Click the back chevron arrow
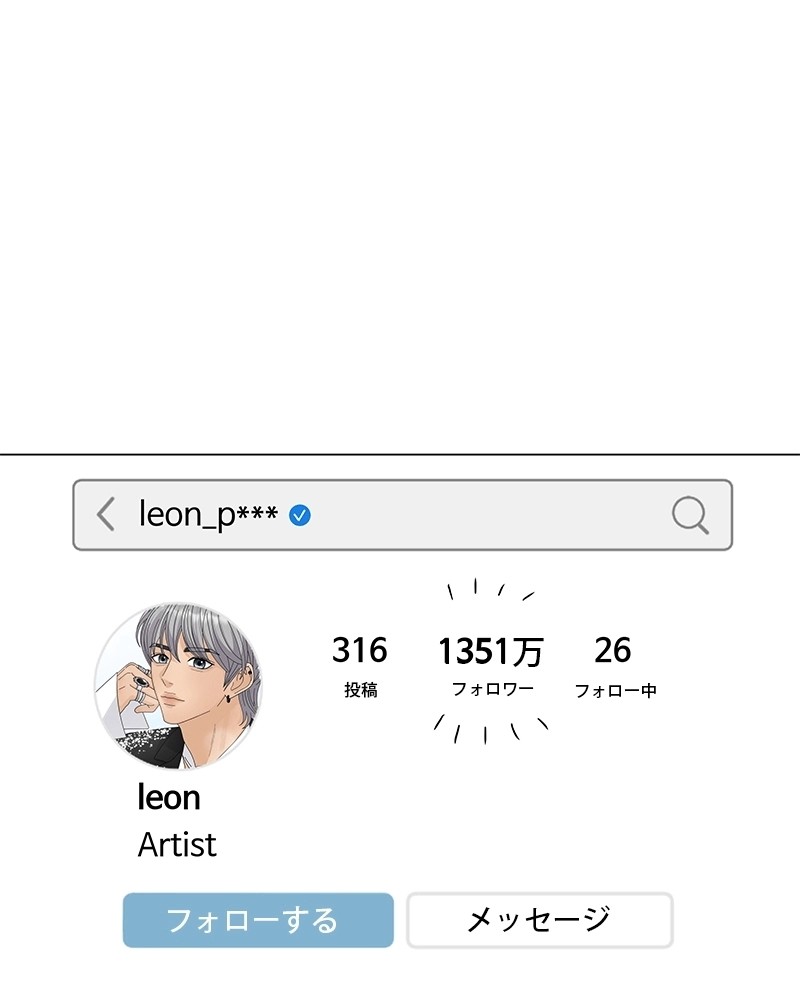 click(x=106, y=514)
